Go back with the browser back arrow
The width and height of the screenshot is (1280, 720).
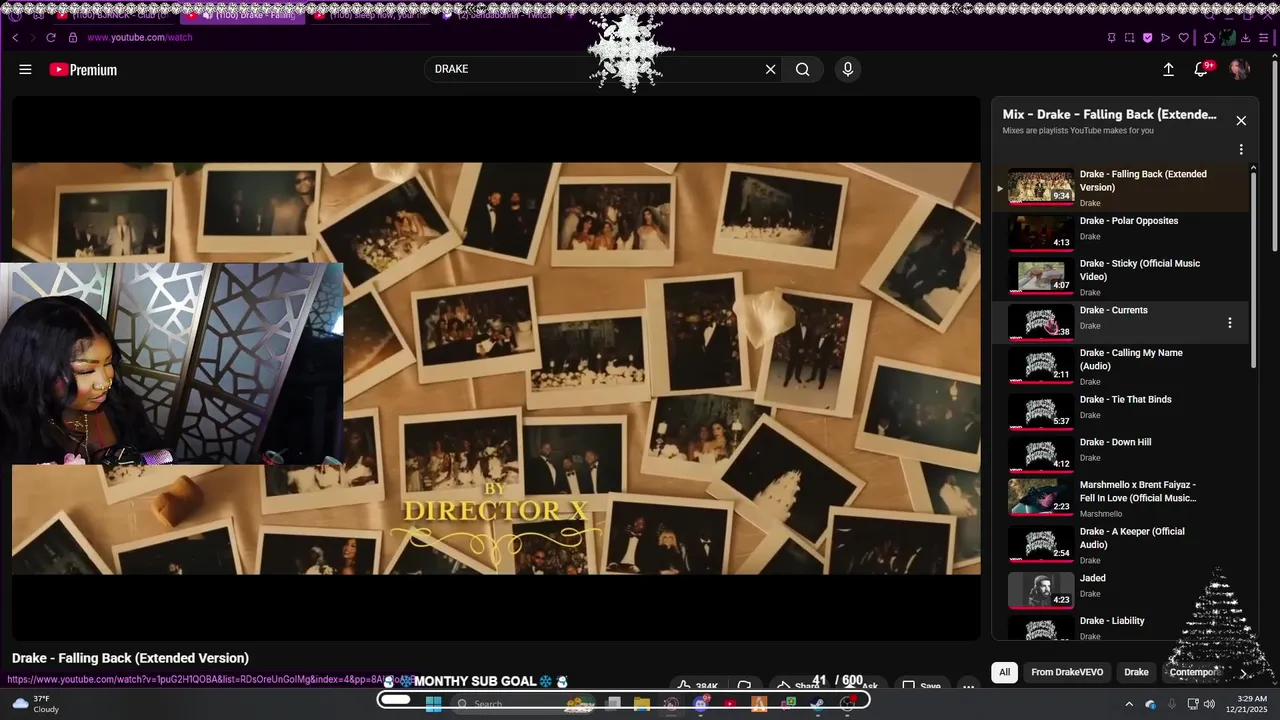pyautogui.click(x=15, y=37)
